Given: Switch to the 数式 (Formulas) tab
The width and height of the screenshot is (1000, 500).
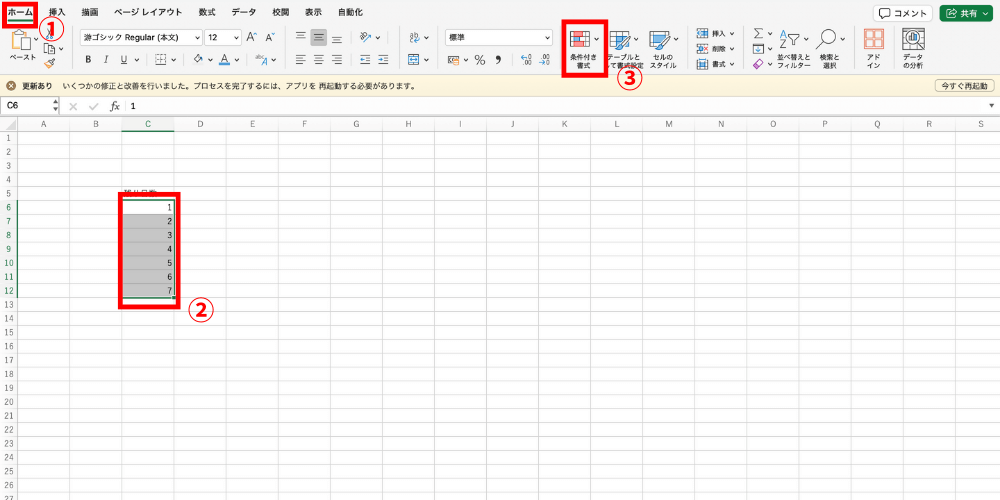Looking at the screenshot, I should tap(207, 12).
